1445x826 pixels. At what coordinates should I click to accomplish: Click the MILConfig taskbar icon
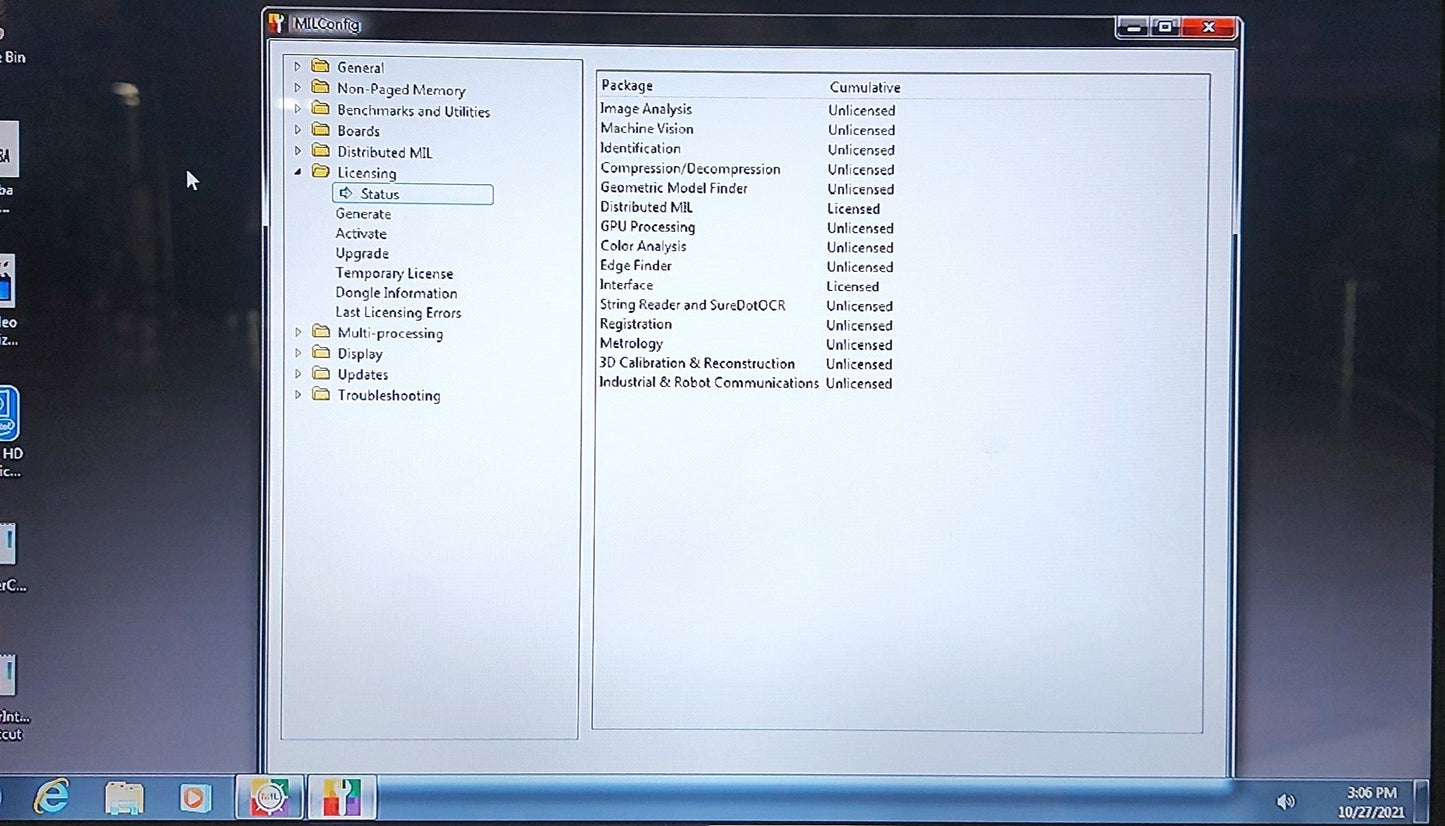point(341,798)
